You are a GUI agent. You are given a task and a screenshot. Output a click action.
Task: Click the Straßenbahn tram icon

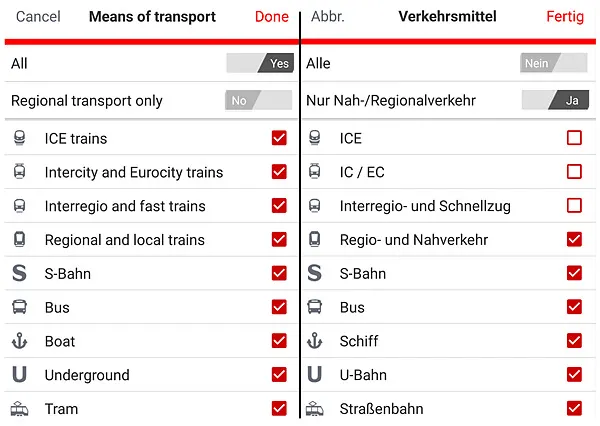click(x=314, y=409)
